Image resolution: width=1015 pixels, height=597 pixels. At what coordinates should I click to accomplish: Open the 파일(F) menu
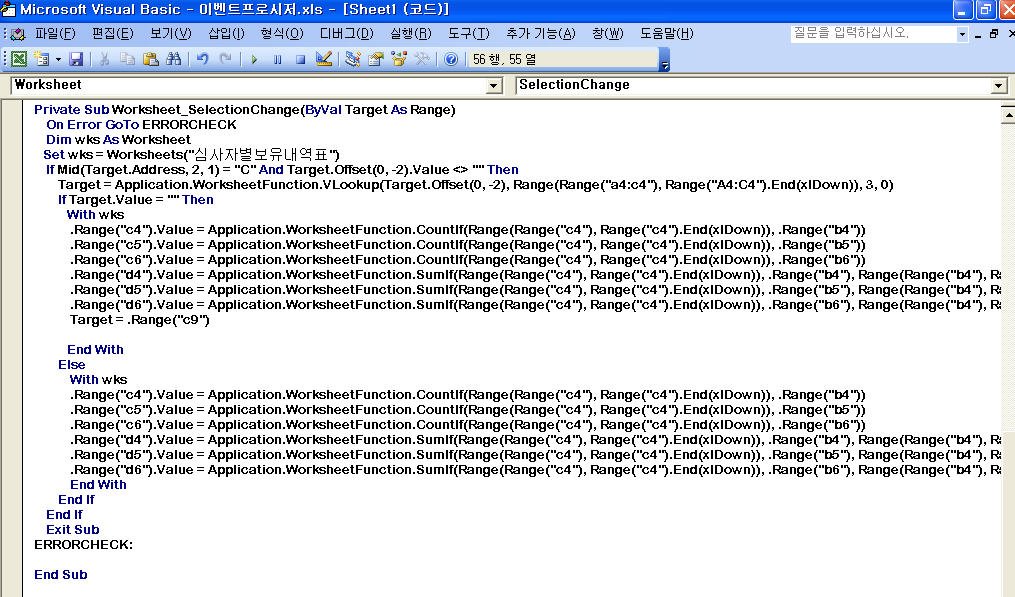point(55,34)
